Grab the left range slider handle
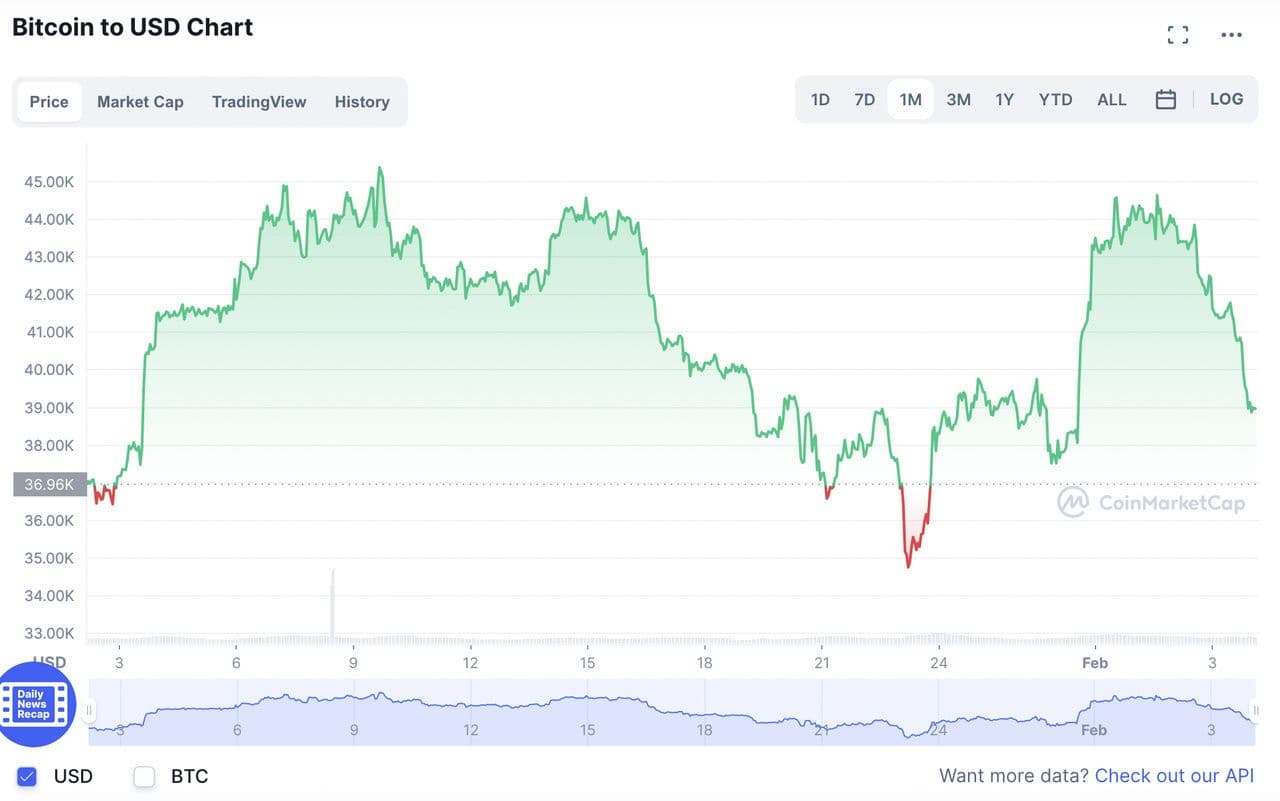The image size is (1280, 801). tap(89, 711)
